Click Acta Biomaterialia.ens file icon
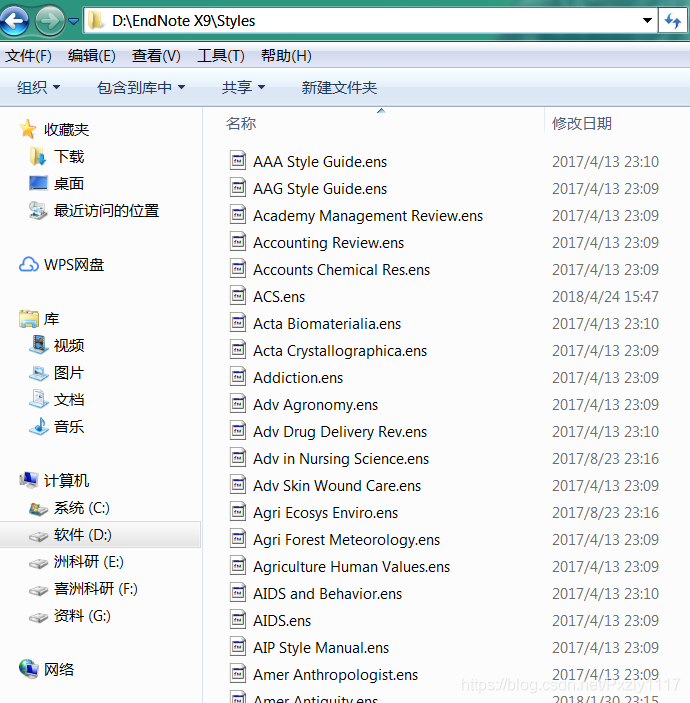This screenshot has width=690, height=703. pyautogui.click(x=238, y=322)
